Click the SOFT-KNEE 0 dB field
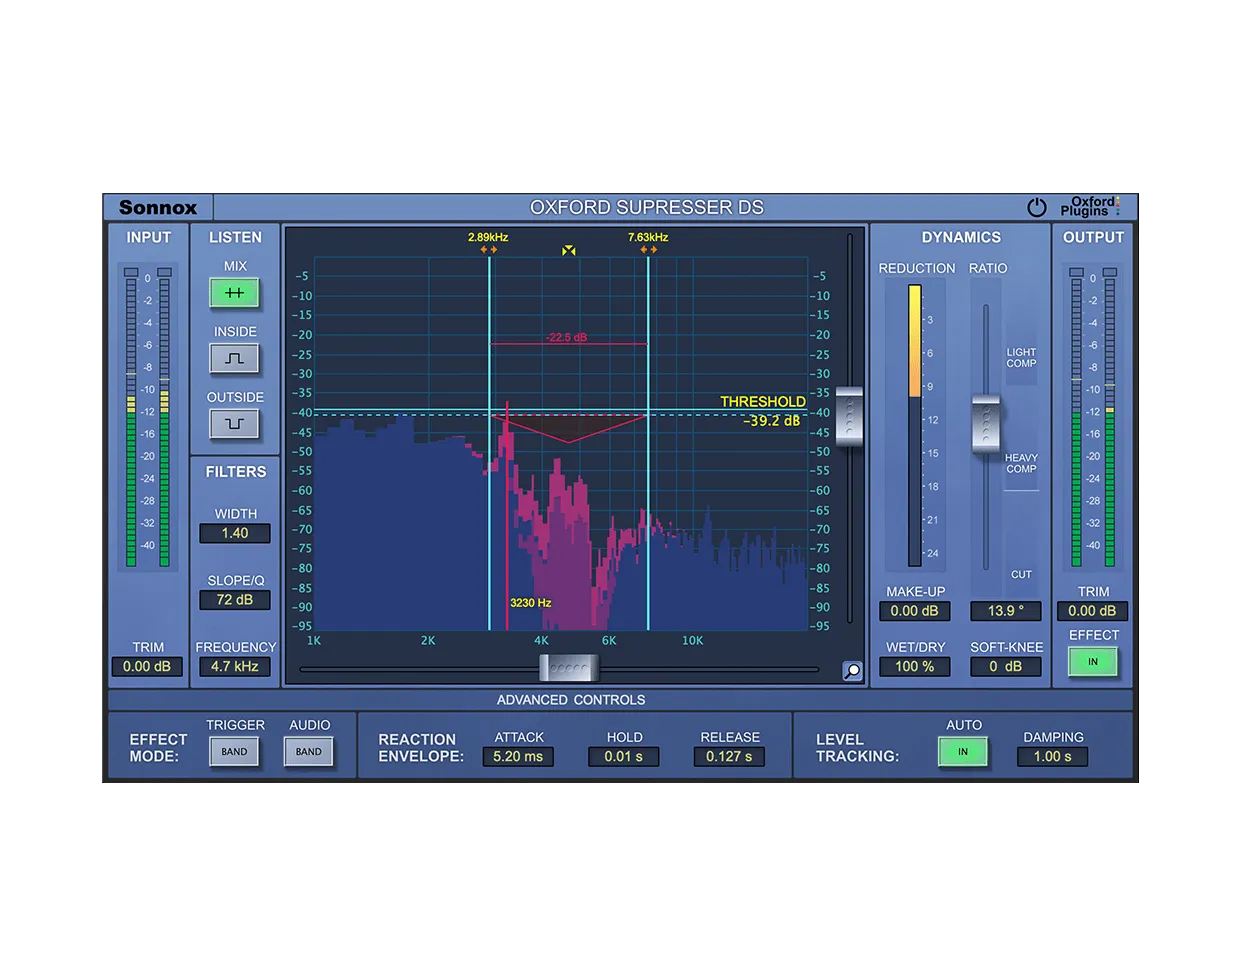The image size is (1248, 980). pyautogui.click(x=1006, y=667)
